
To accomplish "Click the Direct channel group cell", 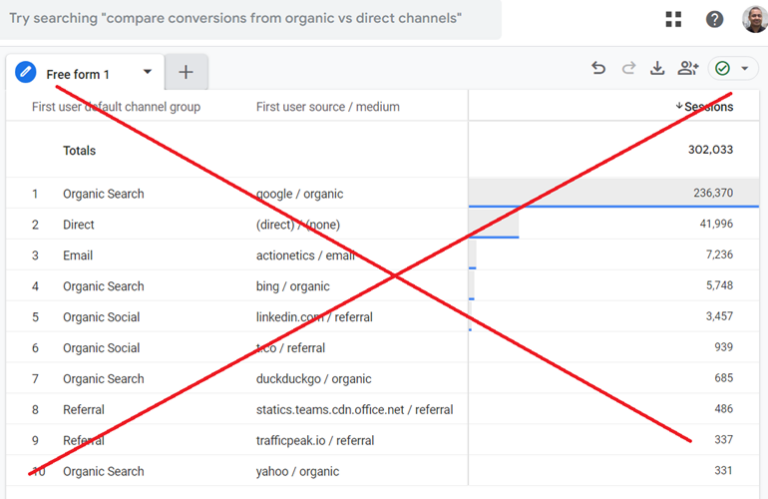I will (79, 225).
